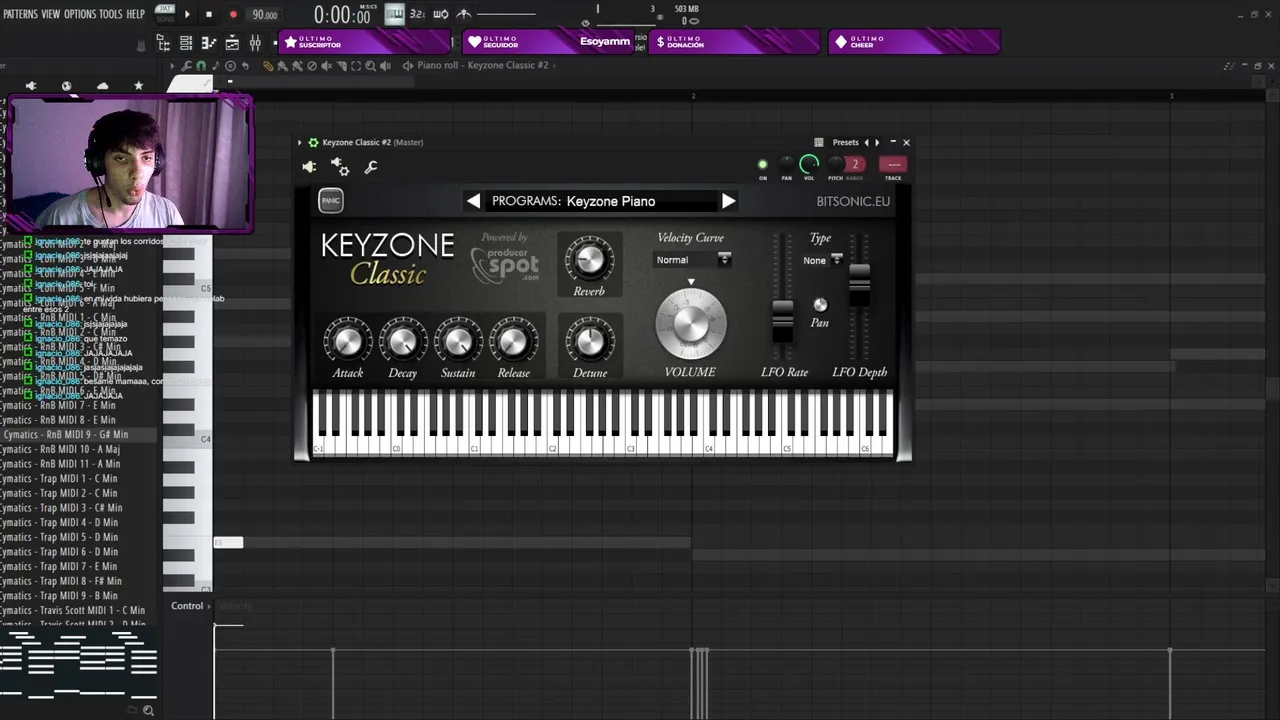Screen dimensions: 1280x720
Task: Click the Keyzone Classic gear icon in title bar
Action: (313, 142)
